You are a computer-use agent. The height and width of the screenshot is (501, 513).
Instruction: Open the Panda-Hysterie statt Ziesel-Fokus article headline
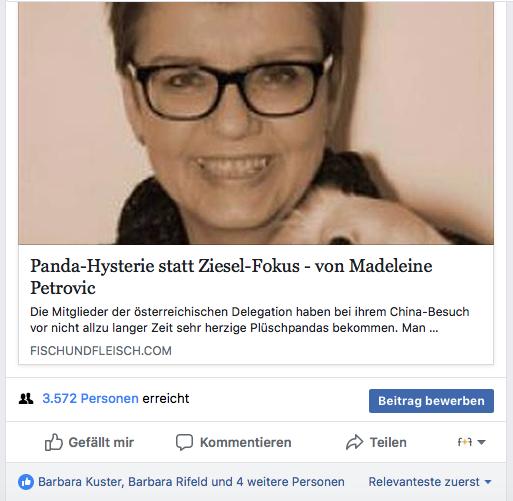pos(231,277)
